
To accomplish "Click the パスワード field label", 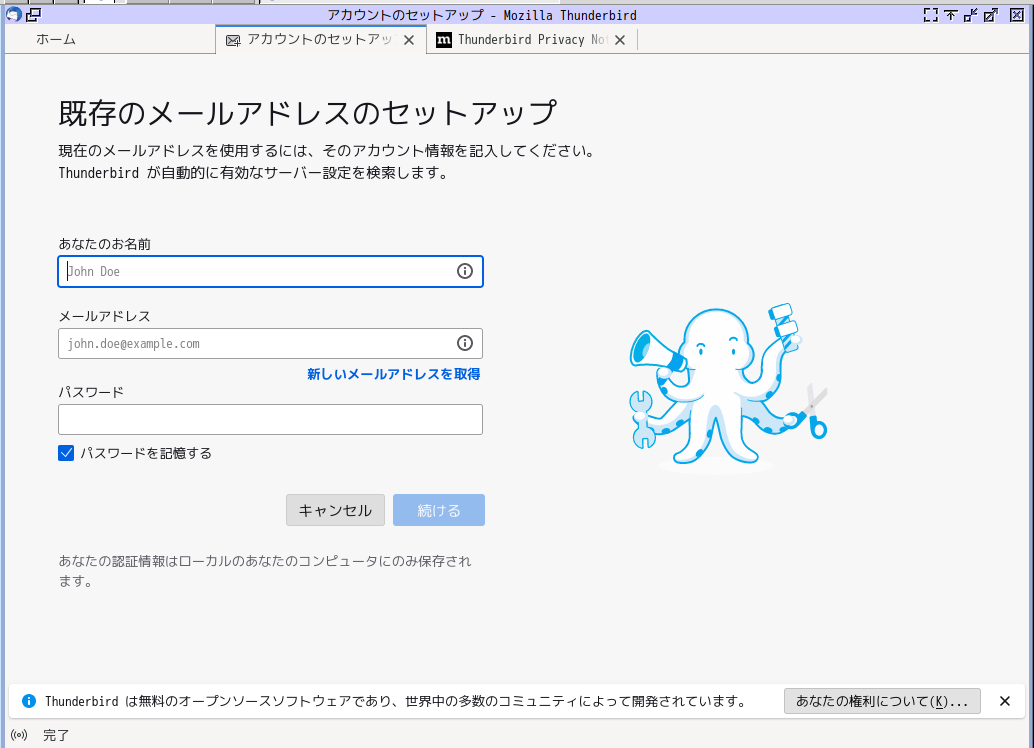I will tap(91, 392).
